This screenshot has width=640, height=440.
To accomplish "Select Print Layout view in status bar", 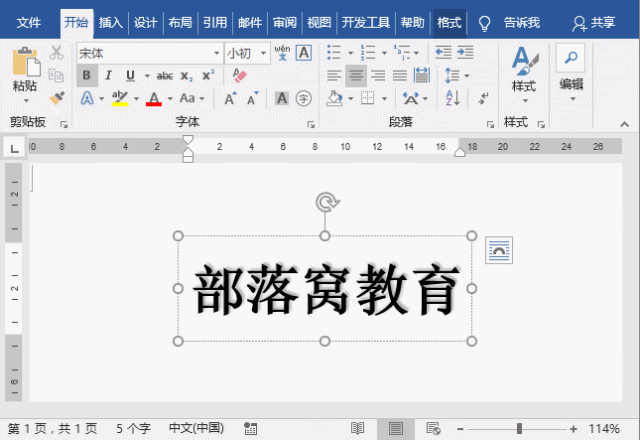I will tap(396, 429).
